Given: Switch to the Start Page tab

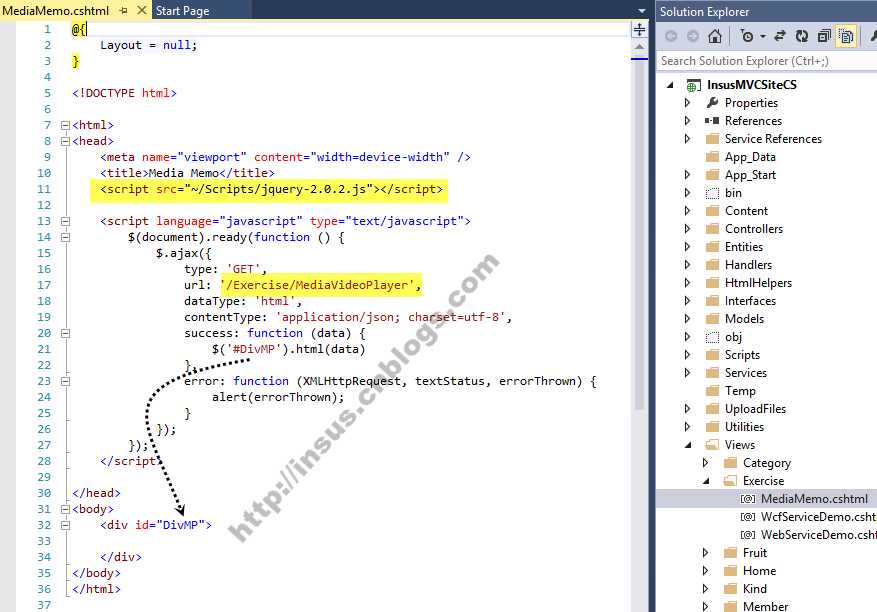Looking at the screenshot, I should [182, 11].
